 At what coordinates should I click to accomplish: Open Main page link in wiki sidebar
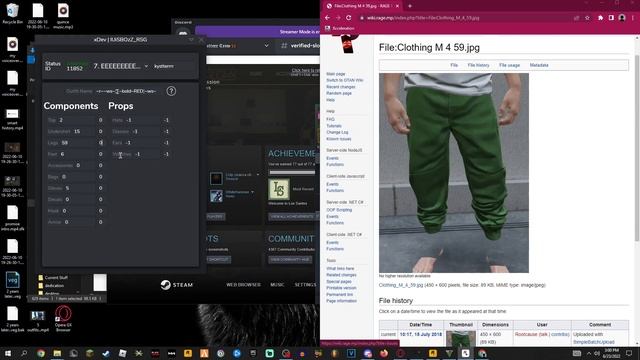(x=336, y=74)
